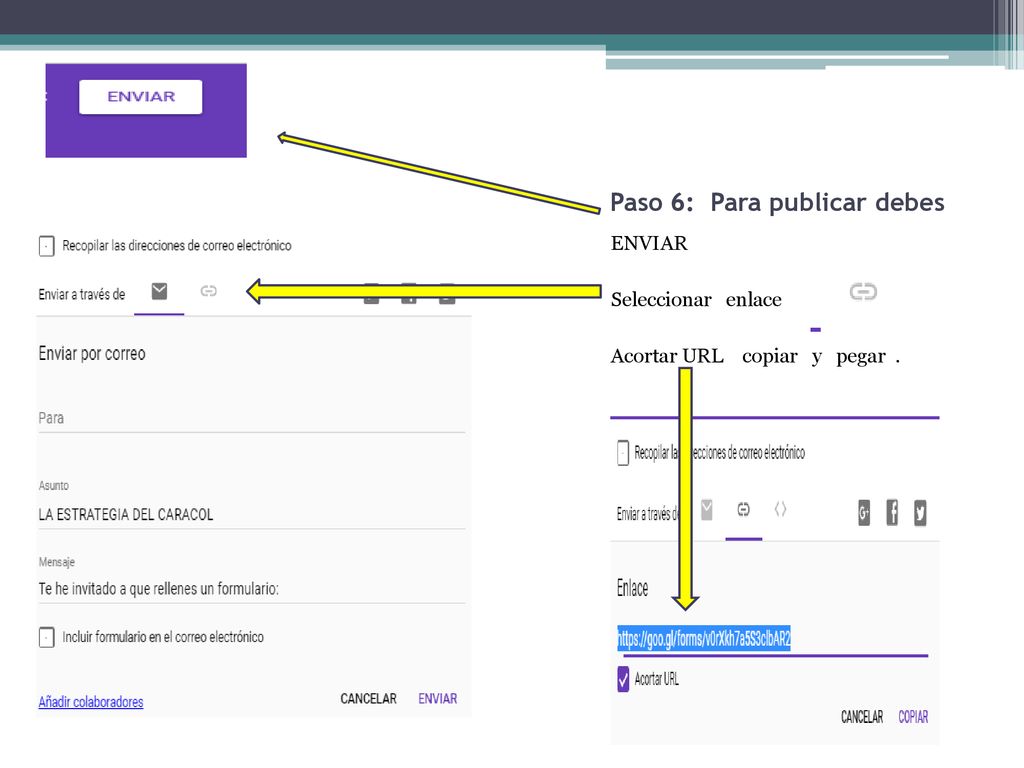Share via Twitter icon
Viewport: 1024px width, 768px height.
[x=920, y=513]
